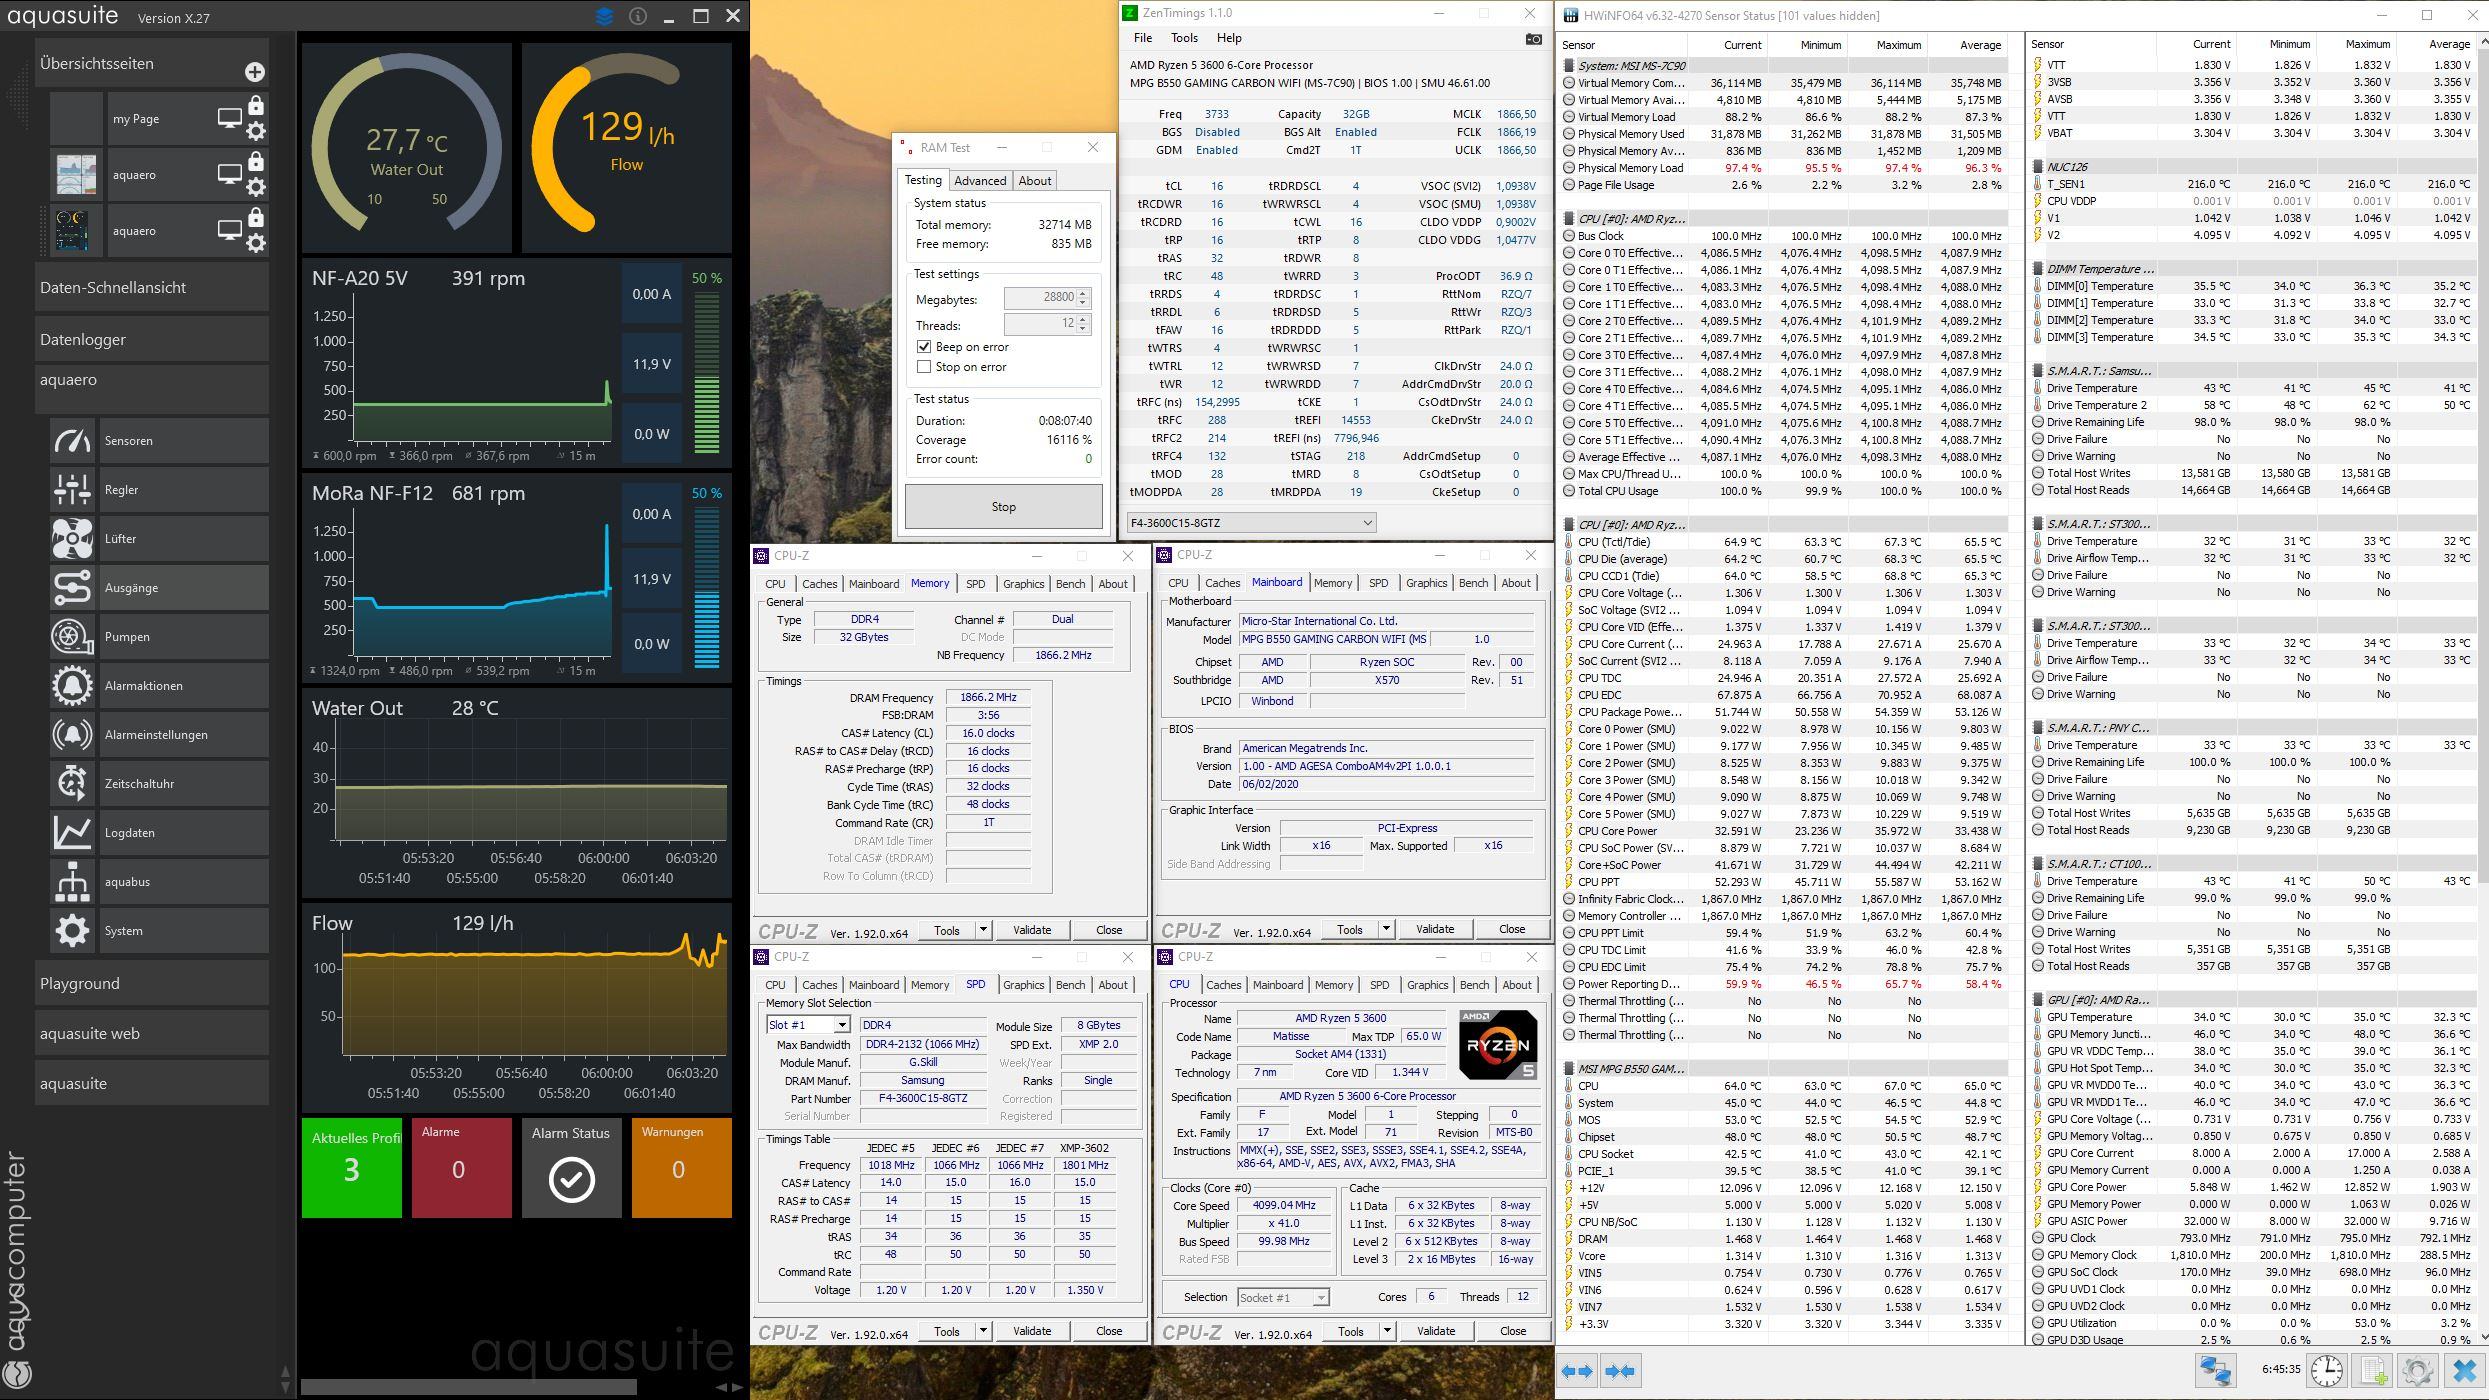Open the Sensoren gauge icon in aquasuite
The image size is (2489, 1400).
pyautogui.click(x=72, y=441)
